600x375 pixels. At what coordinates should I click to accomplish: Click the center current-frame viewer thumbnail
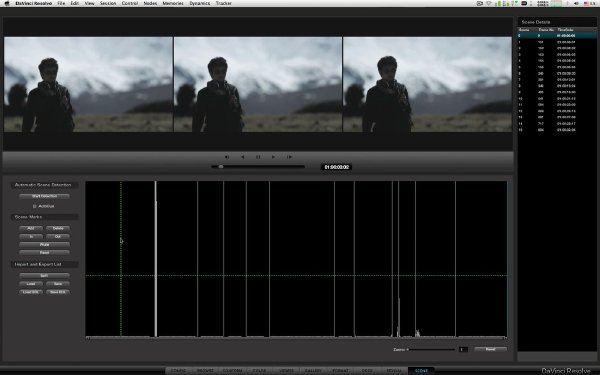(x=258, y=84)
